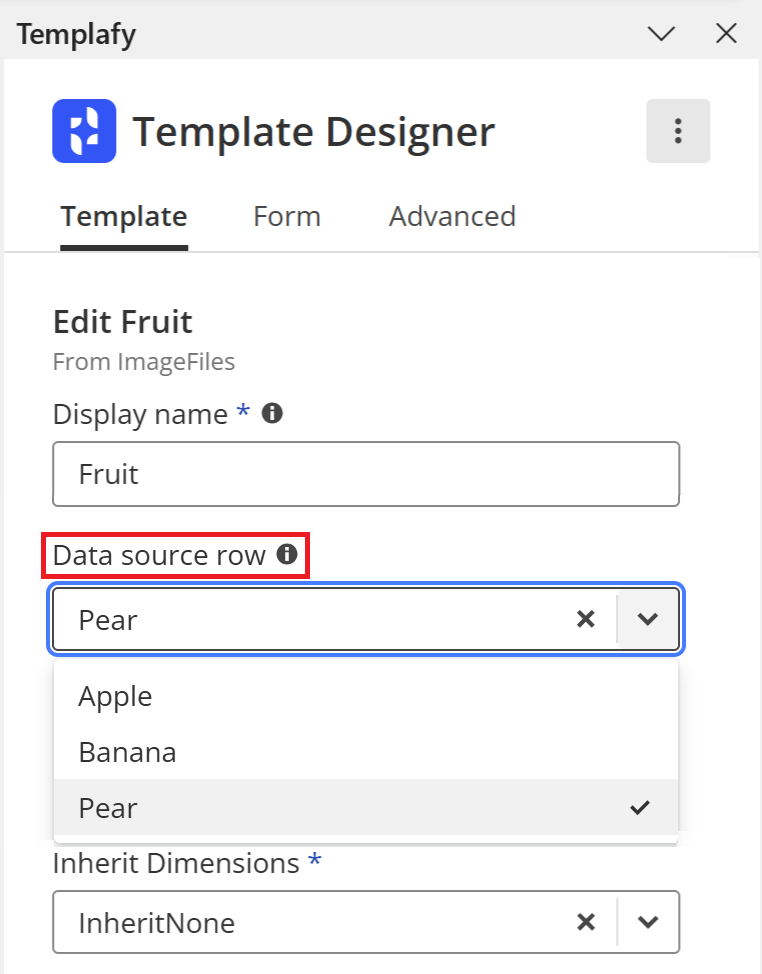This screenshot has width=762, height=974.
Task: Click the checkmark beside Pear in the list
Action: point(640,807)
